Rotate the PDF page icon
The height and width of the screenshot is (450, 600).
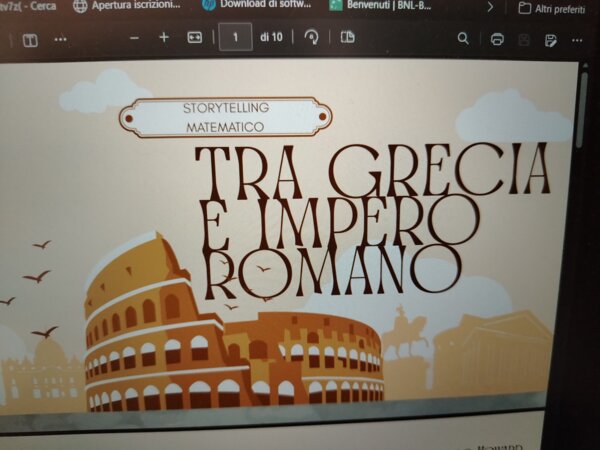(x=311, y=38)
